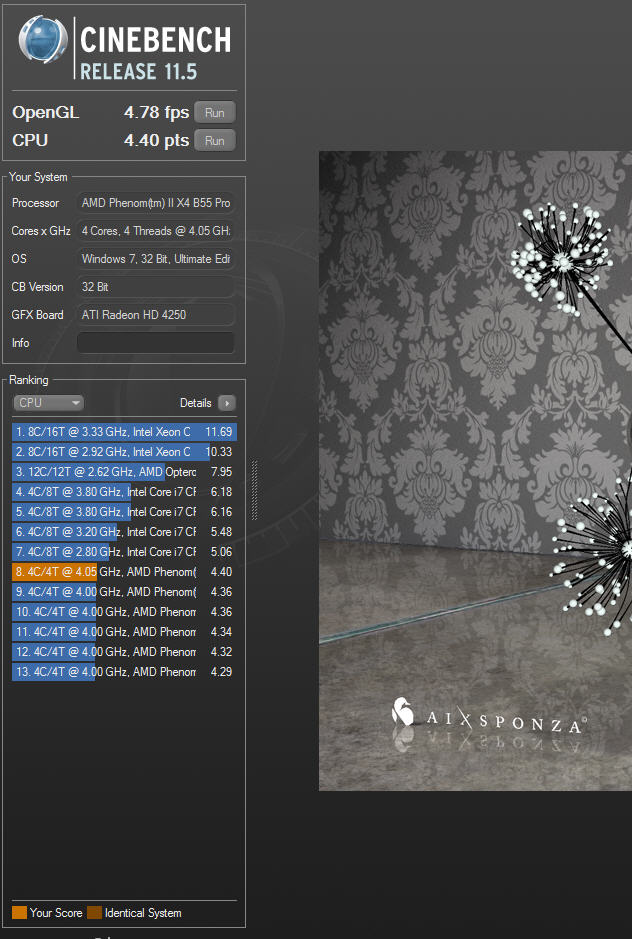Click the GFX Board ATI Radeon HD 4250
Image resolution: width=632 pixels, height=939 pixels.
156,315
